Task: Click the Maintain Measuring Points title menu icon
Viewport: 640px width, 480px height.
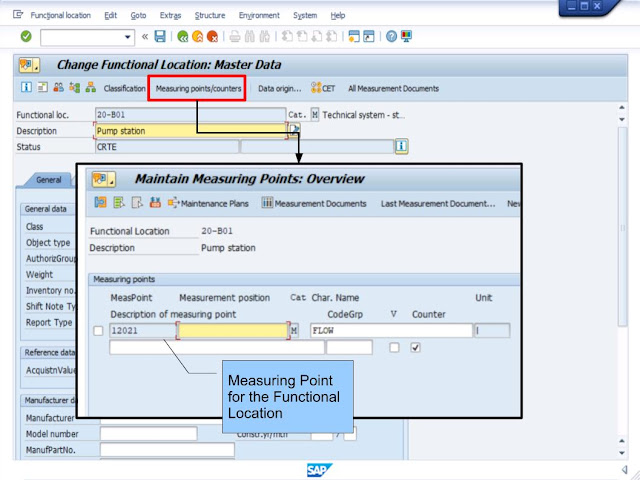Action: [x=104, y=179]
